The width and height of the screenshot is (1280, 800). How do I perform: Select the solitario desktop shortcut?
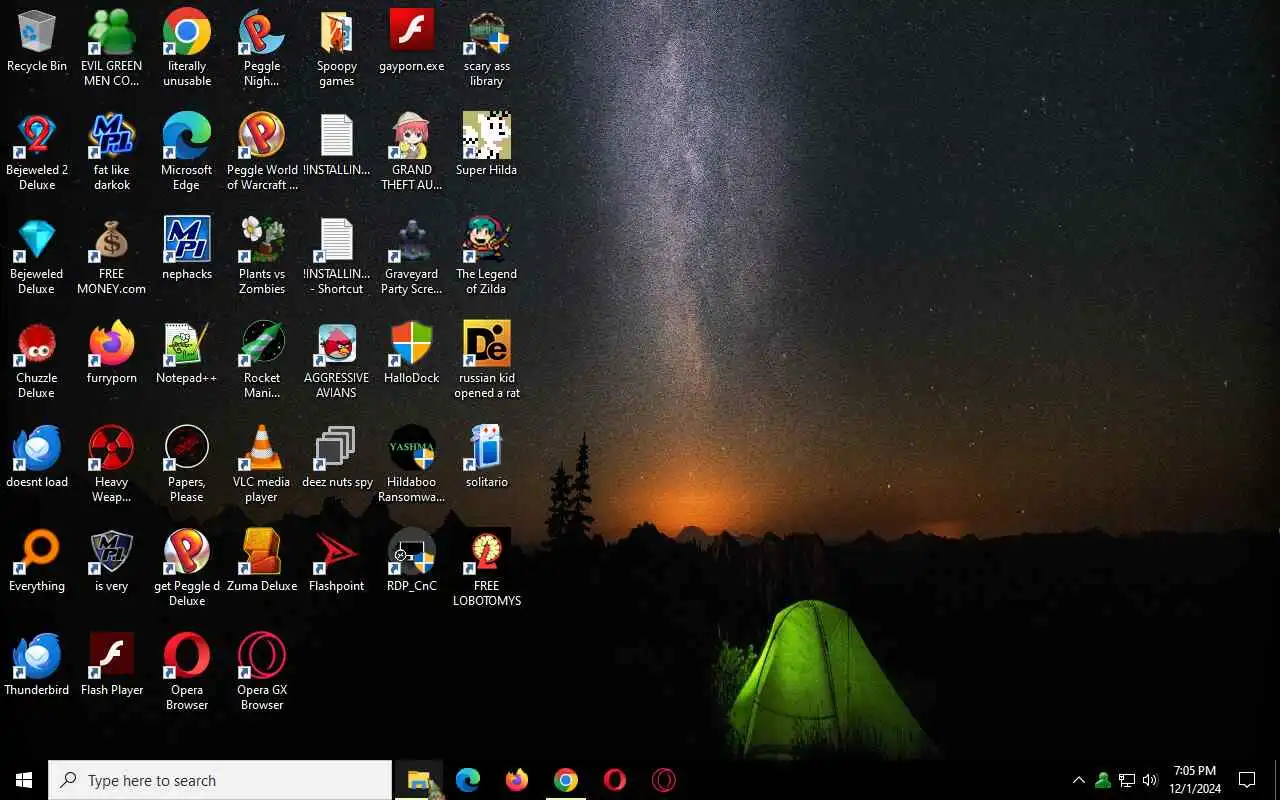tap(487, 456)
